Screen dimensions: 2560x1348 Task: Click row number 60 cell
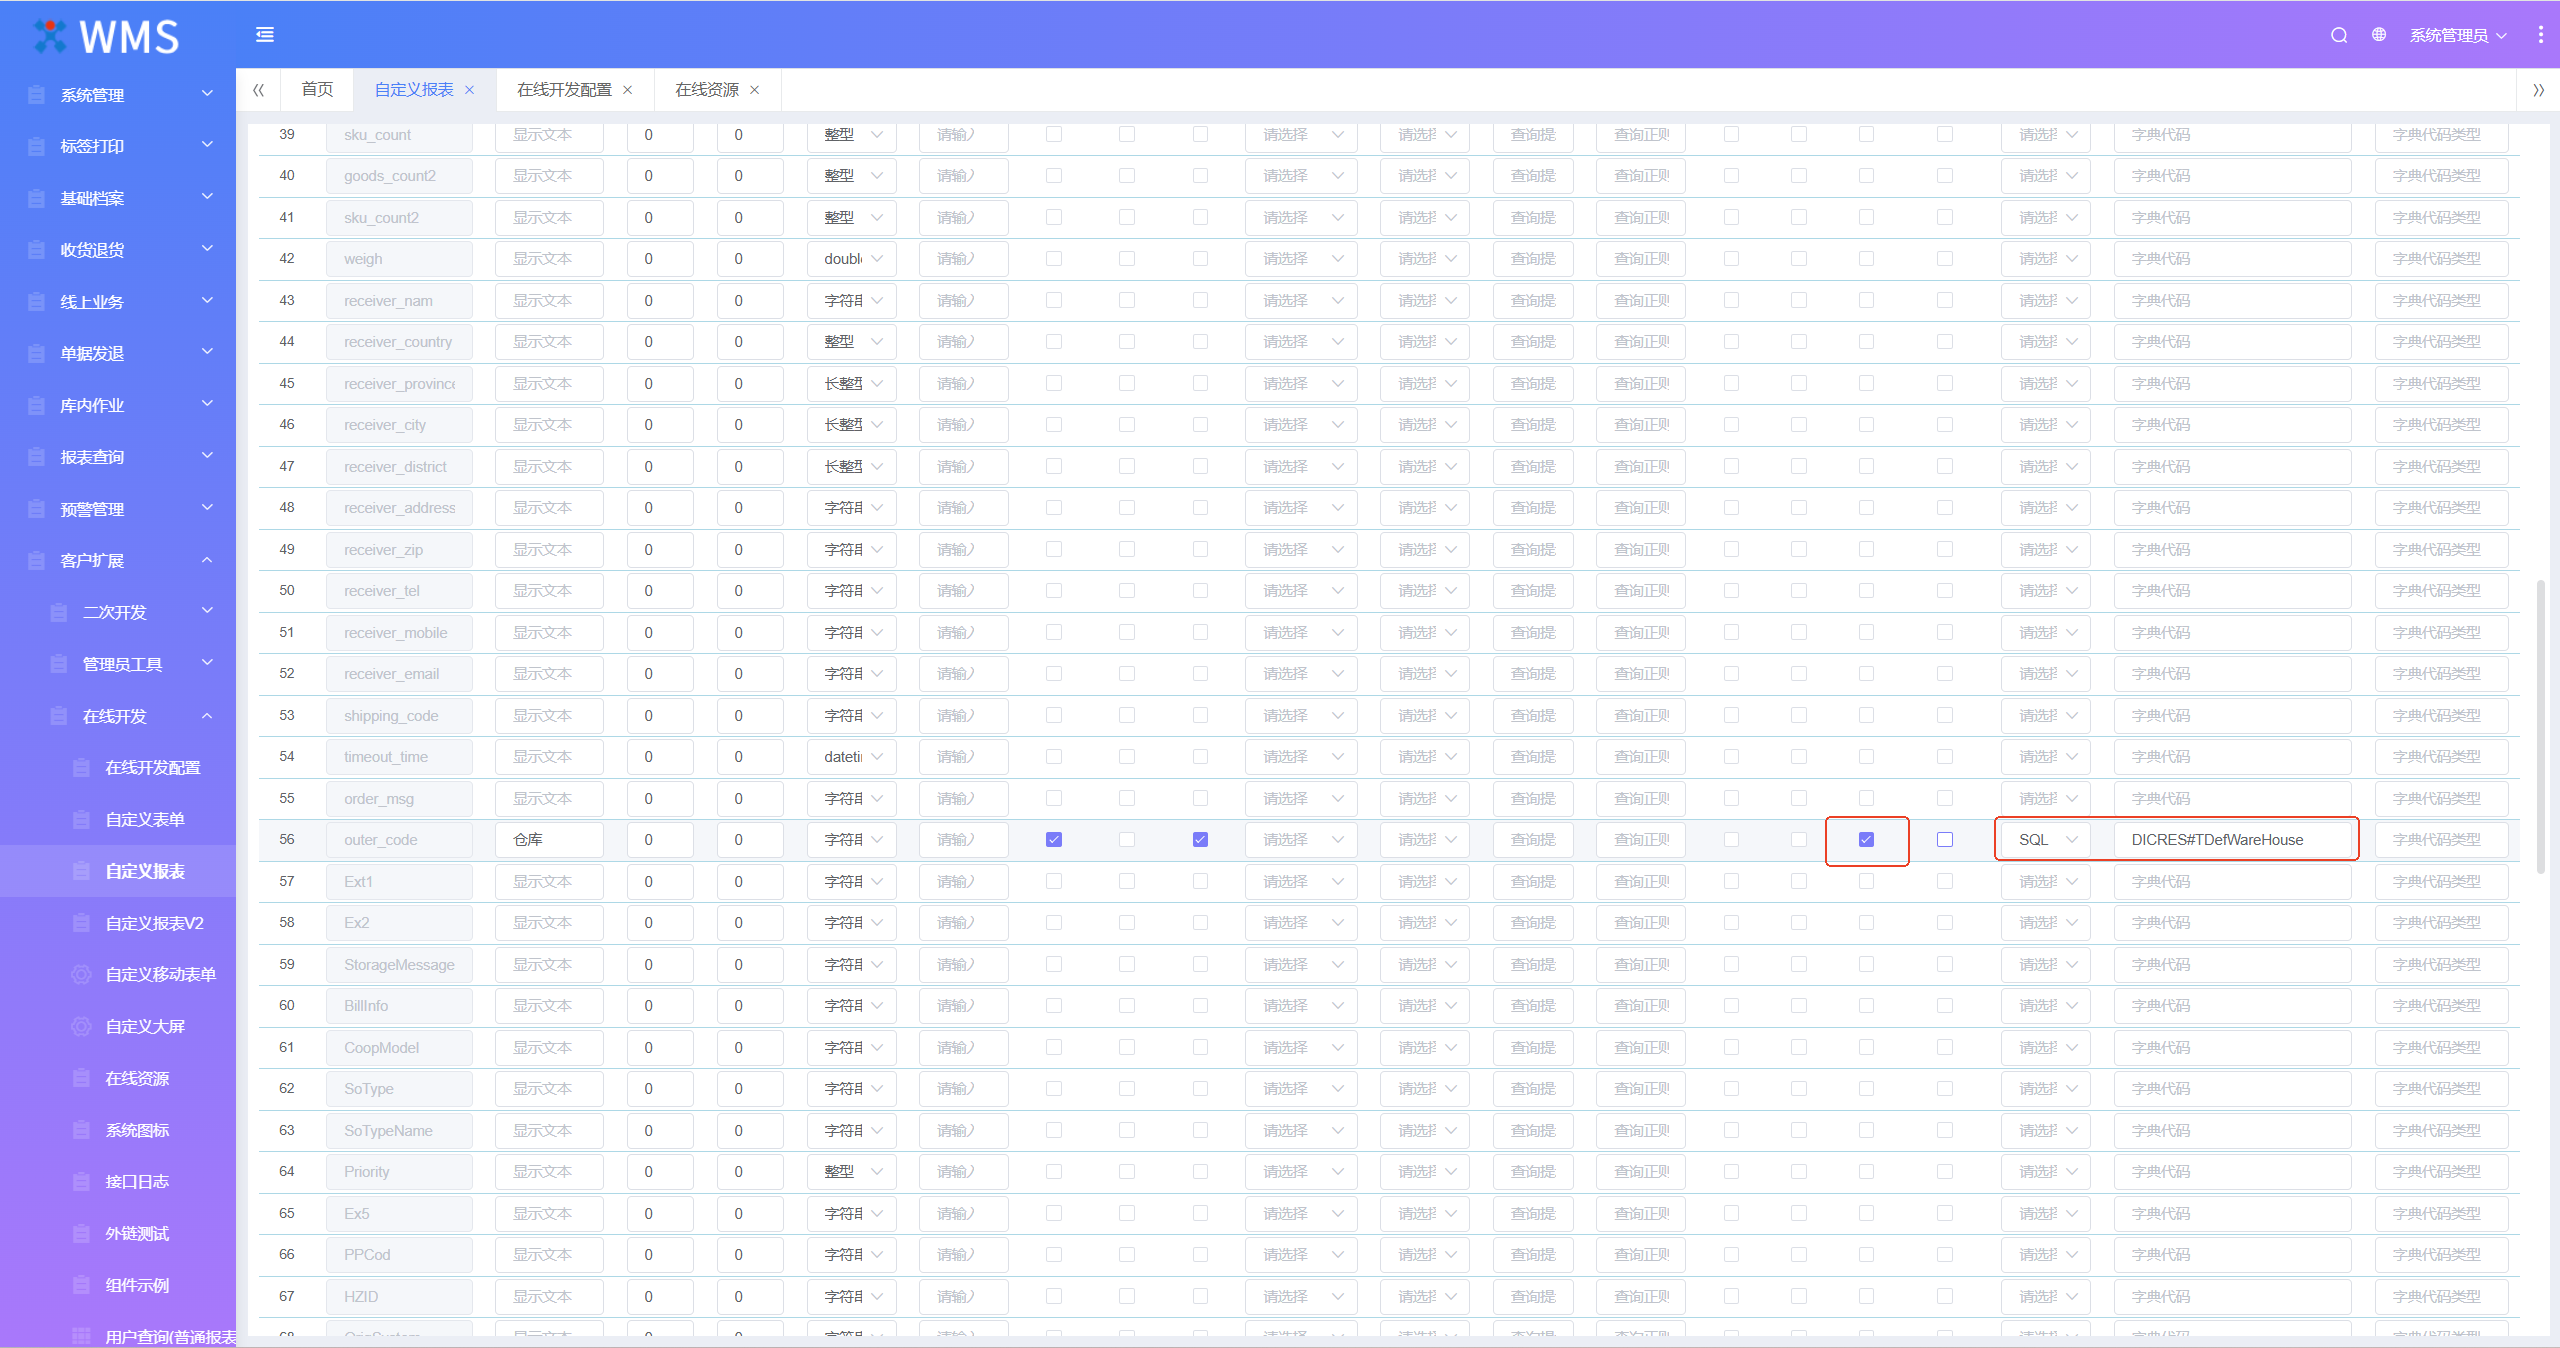point(287,1006)
